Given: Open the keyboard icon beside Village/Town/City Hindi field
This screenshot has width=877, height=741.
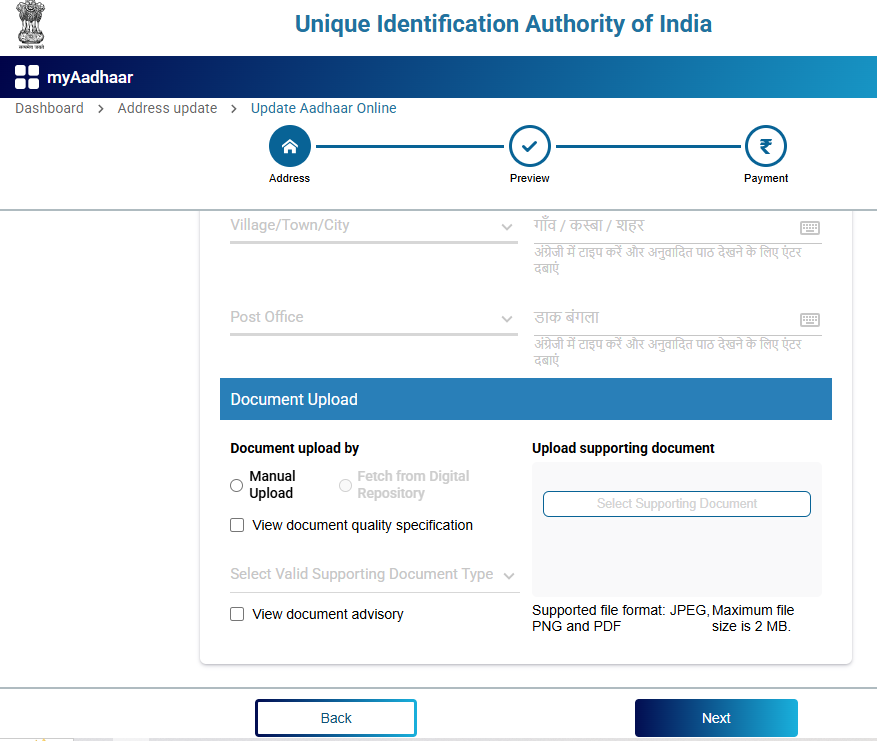Looking at the screenshot, I should [x=810, y=227].
